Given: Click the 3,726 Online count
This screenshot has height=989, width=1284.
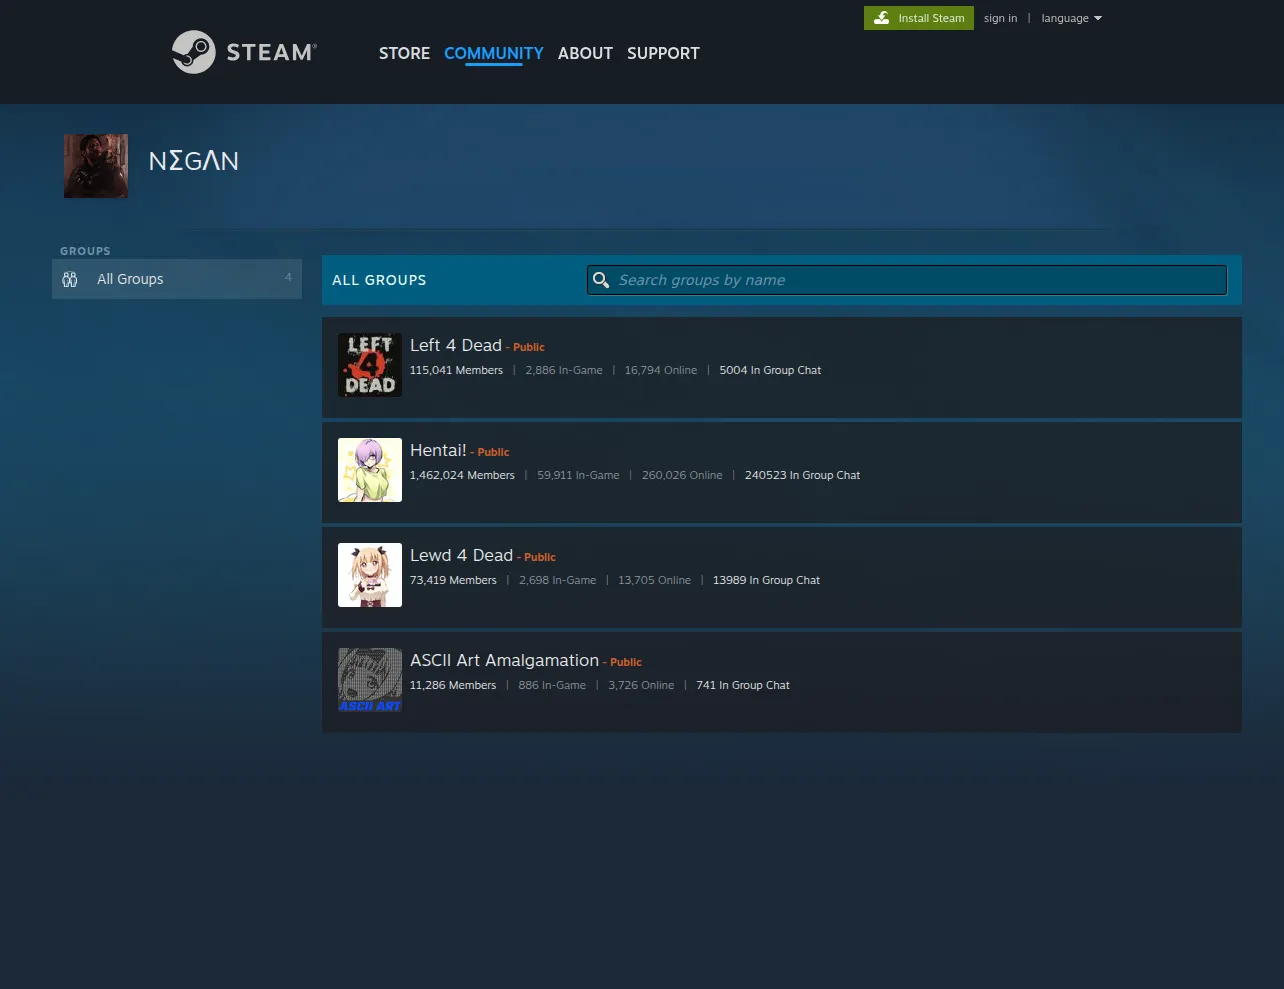Looking at the screenshot, I should [x=641, y=685].
